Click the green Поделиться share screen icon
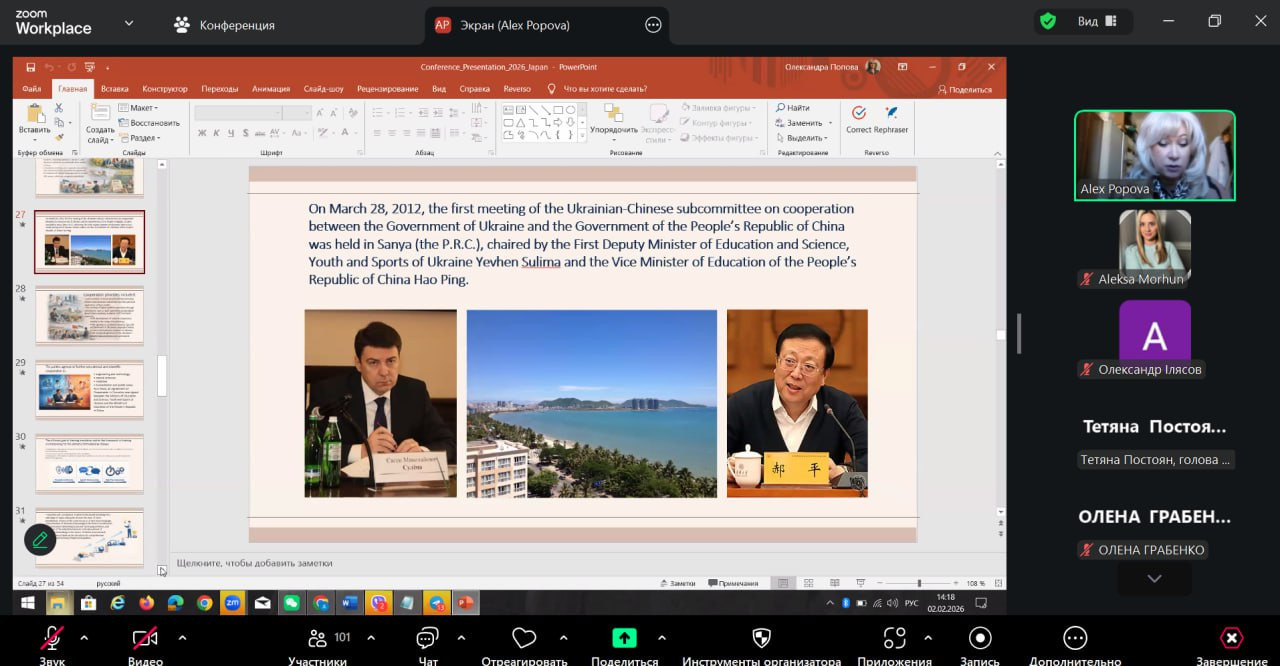 pyautogui.click(x=624, y=639)
